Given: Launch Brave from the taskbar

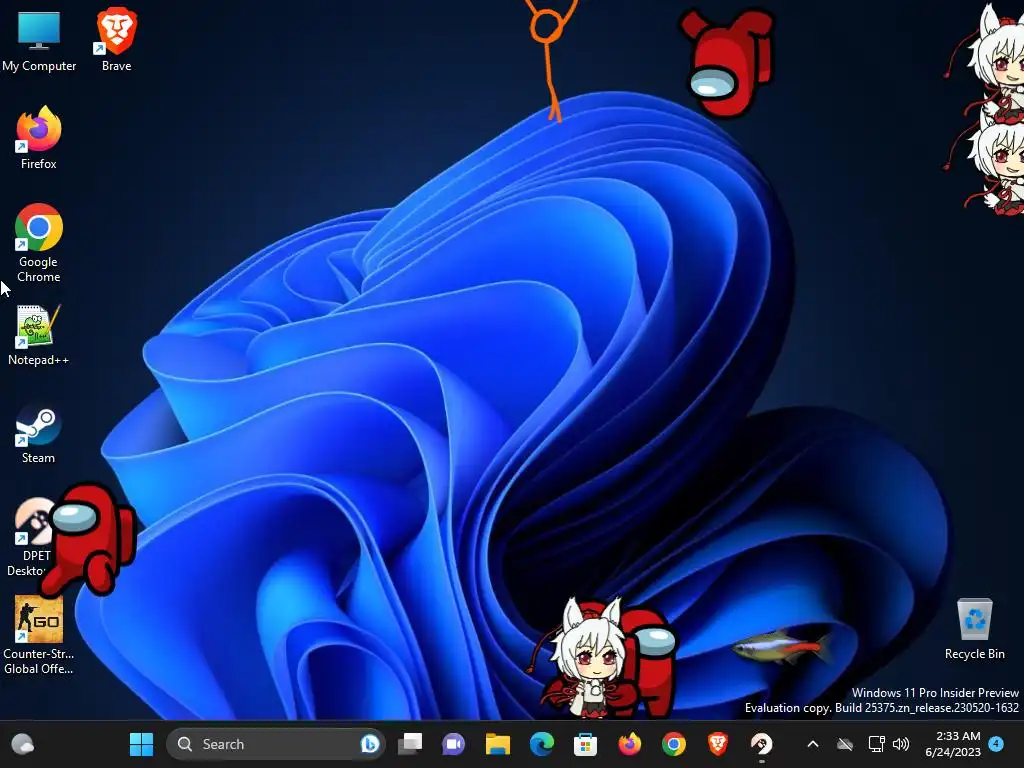Looking at the screenshot, I should [x=717, y=744].
